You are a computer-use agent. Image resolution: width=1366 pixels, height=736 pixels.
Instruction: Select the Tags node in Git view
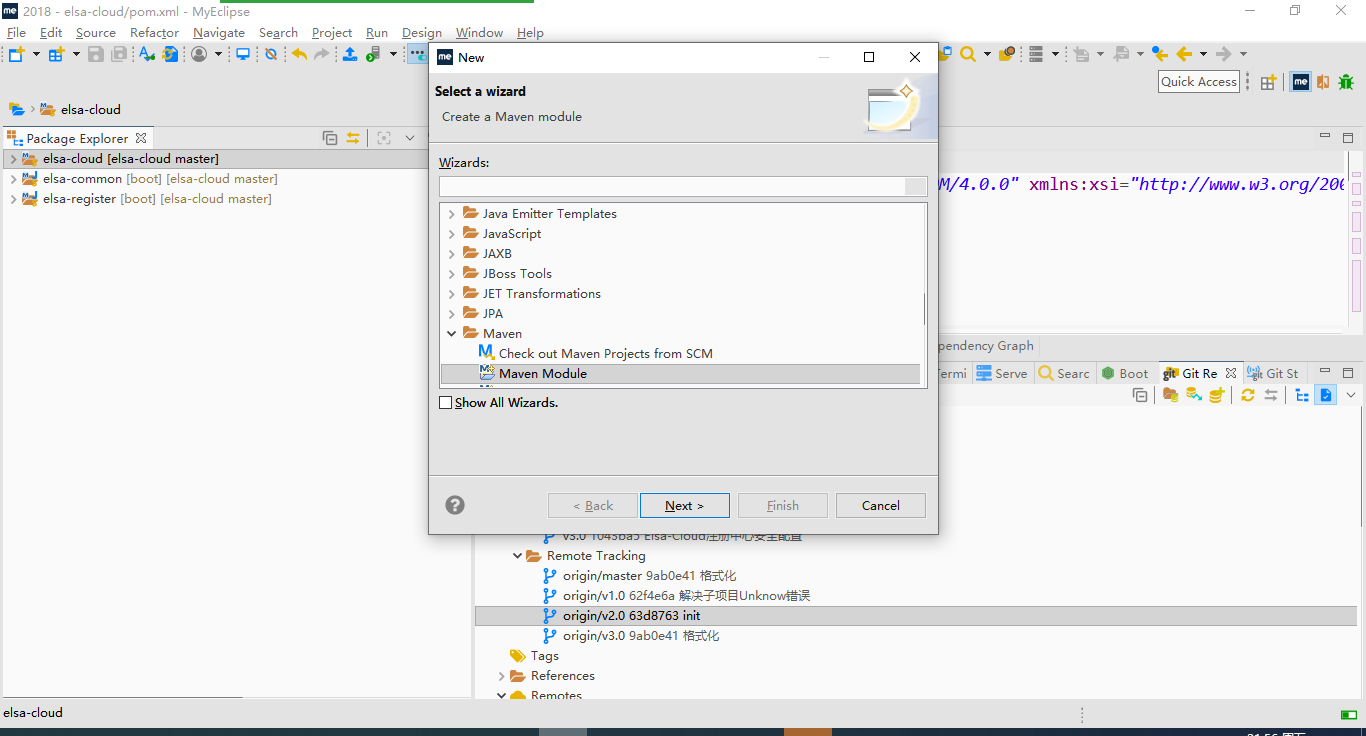[x=544, y=656]
